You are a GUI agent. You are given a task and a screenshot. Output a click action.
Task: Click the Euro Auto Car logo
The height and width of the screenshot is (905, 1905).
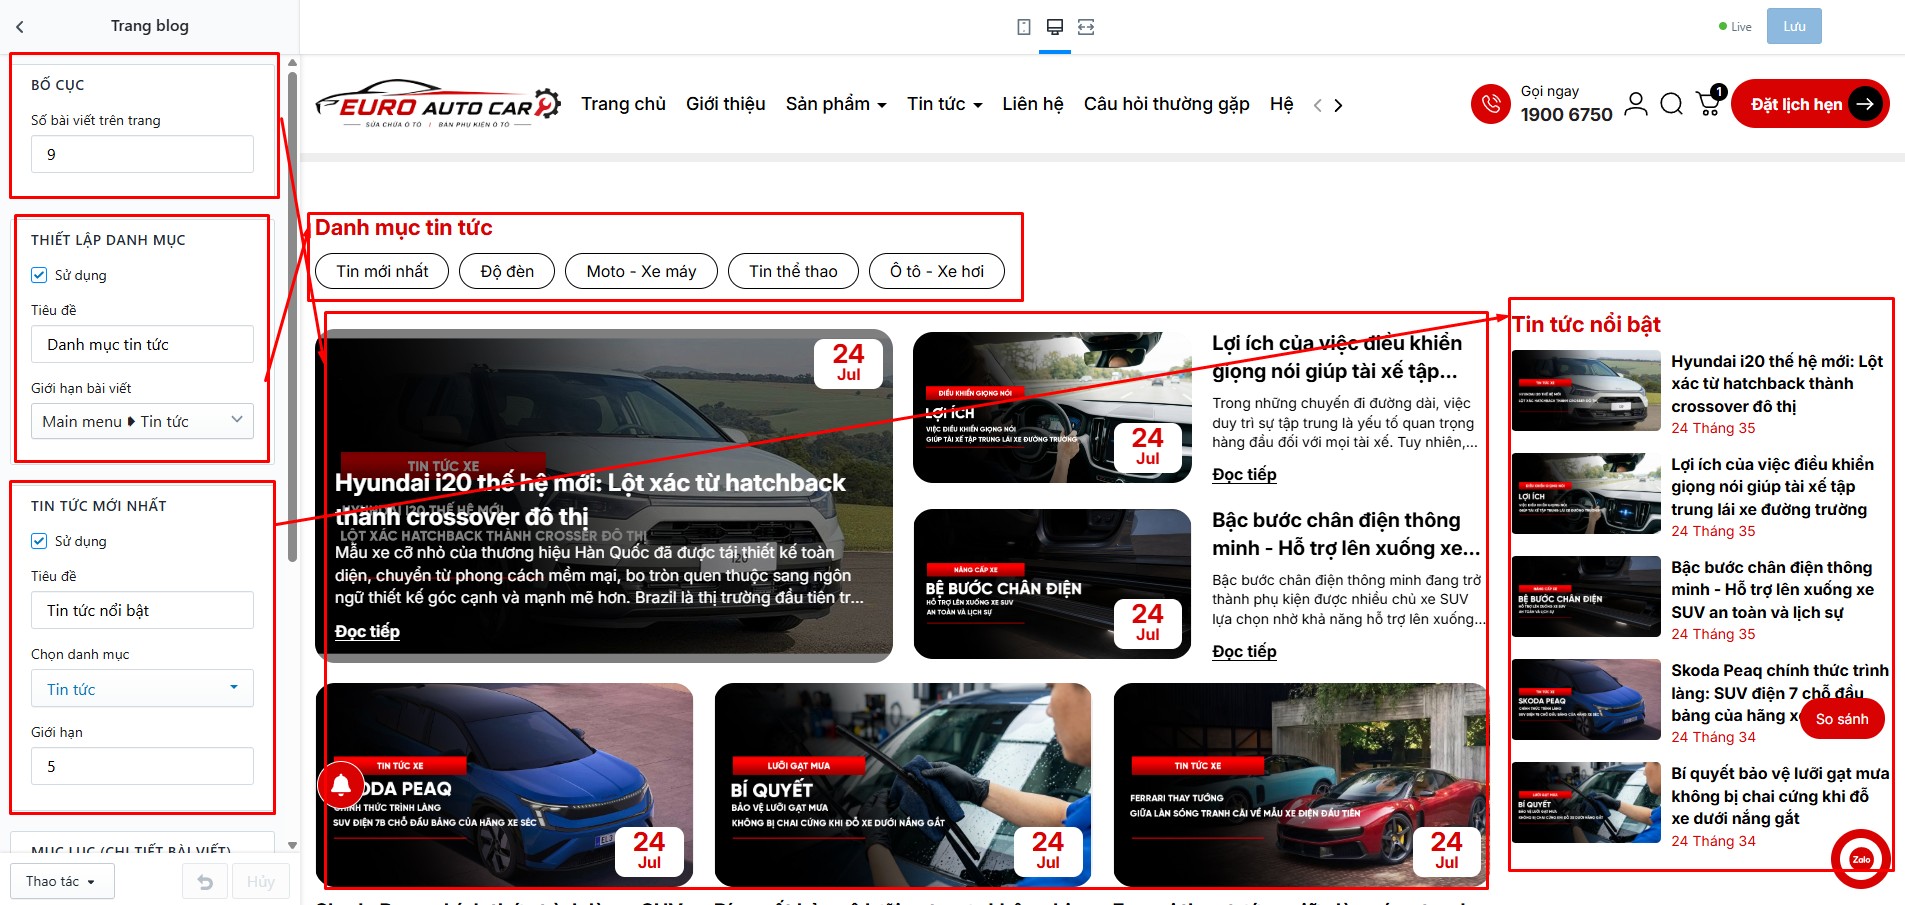[438, 104]
